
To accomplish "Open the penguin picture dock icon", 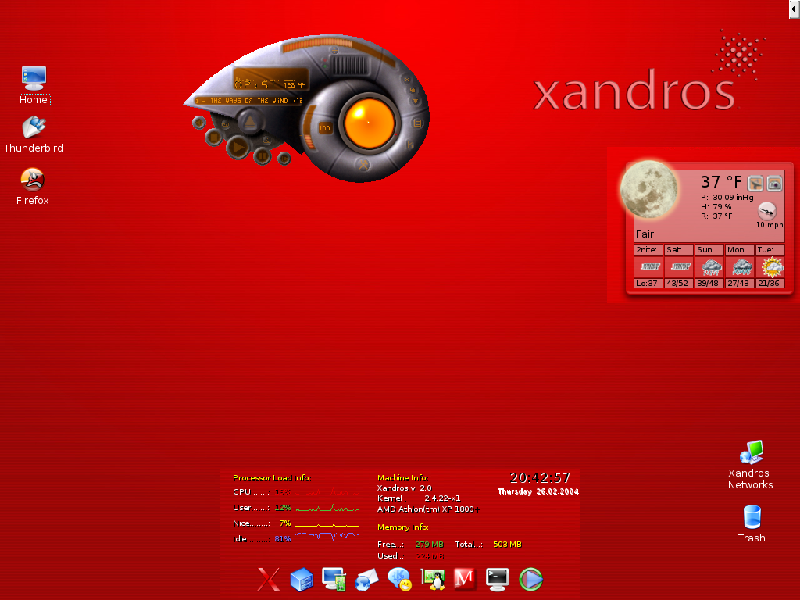I will [433, 580].
